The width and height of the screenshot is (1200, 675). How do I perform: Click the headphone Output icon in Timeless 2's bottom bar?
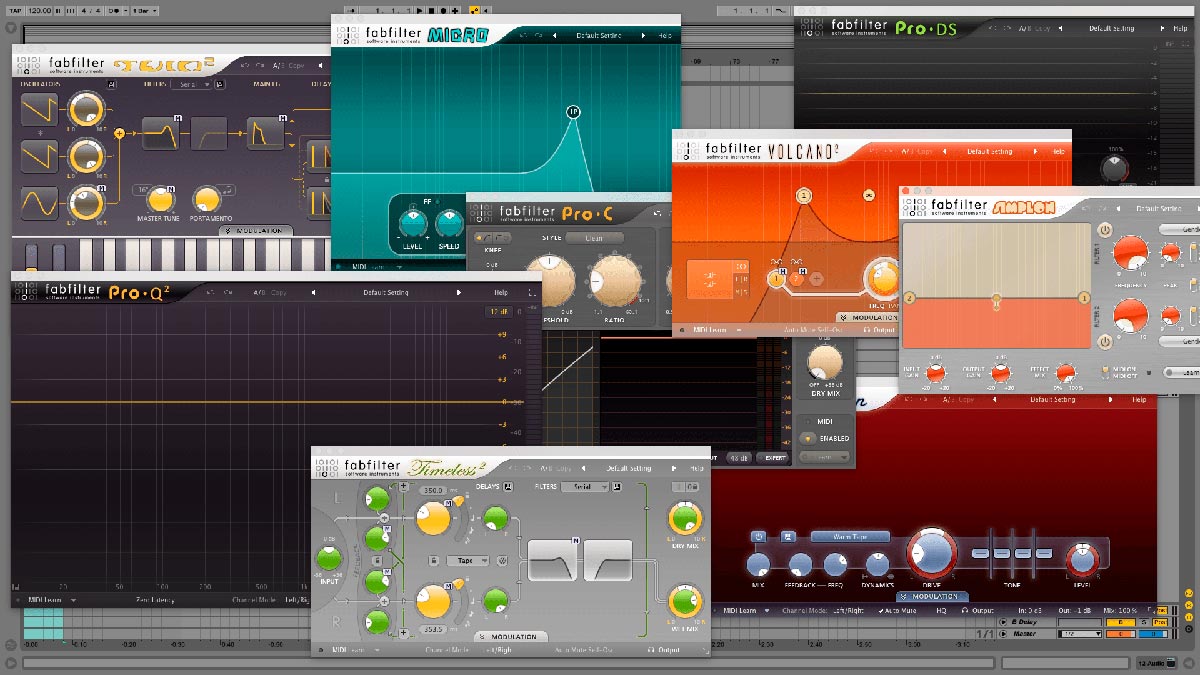click(x=650, y=650)
